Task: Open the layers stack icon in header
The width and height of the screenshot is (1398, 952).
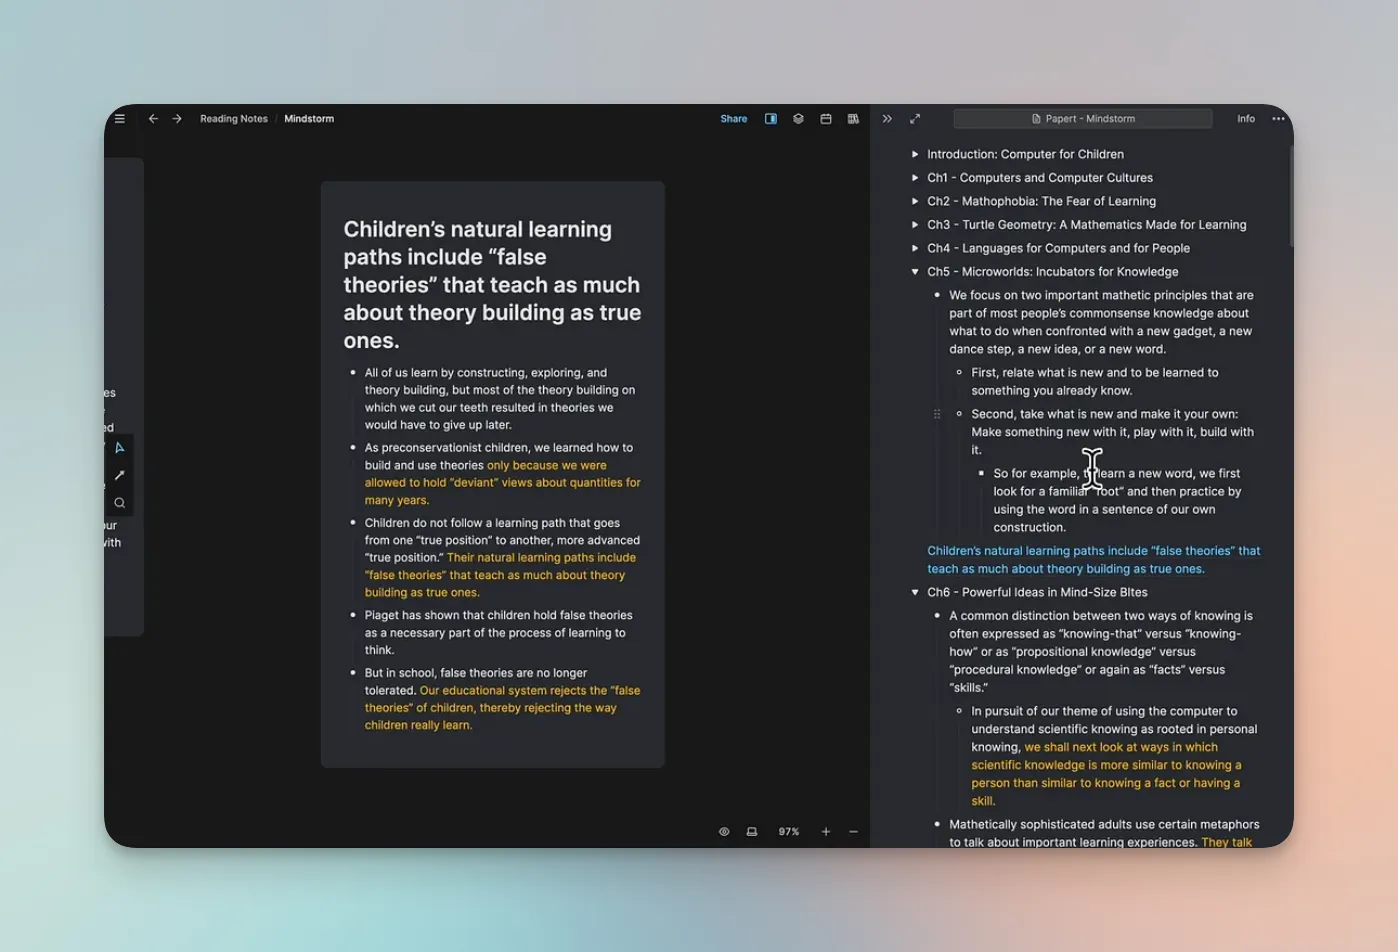Action: click(x=798, y=119)
